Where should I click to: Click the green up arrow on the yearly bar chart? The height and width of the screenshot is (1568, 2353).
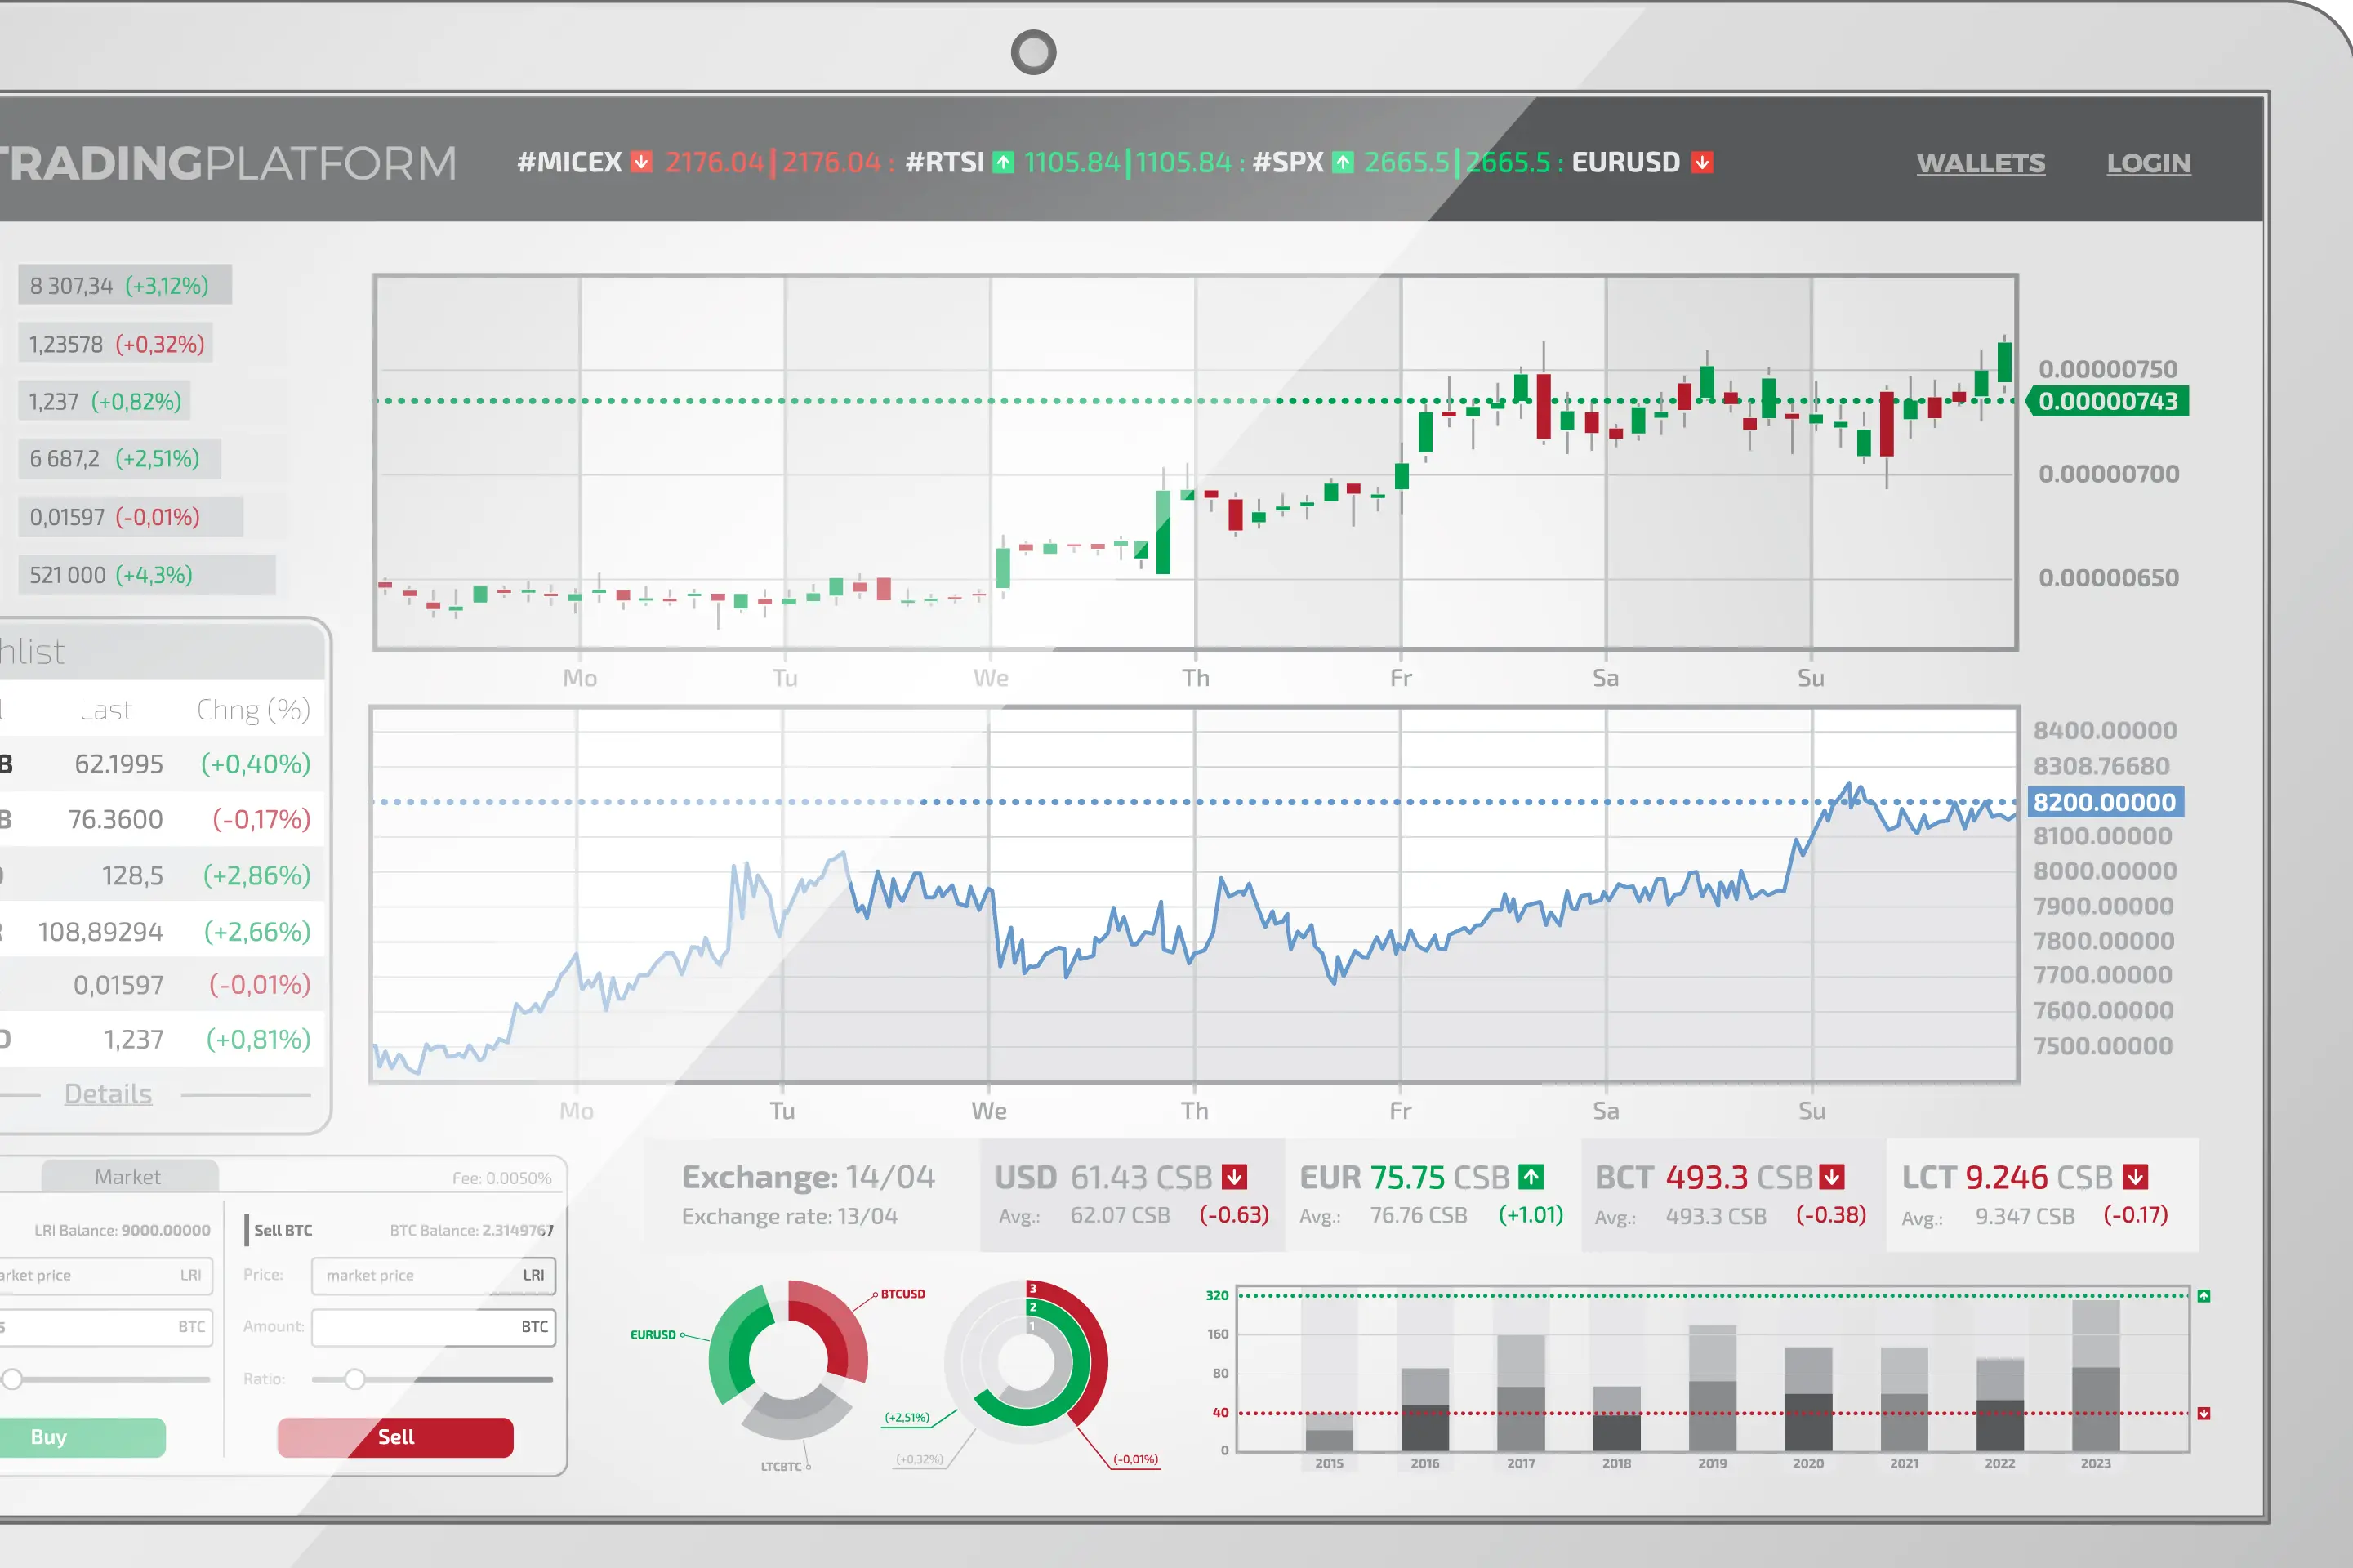click(x=2206, y=1296)
